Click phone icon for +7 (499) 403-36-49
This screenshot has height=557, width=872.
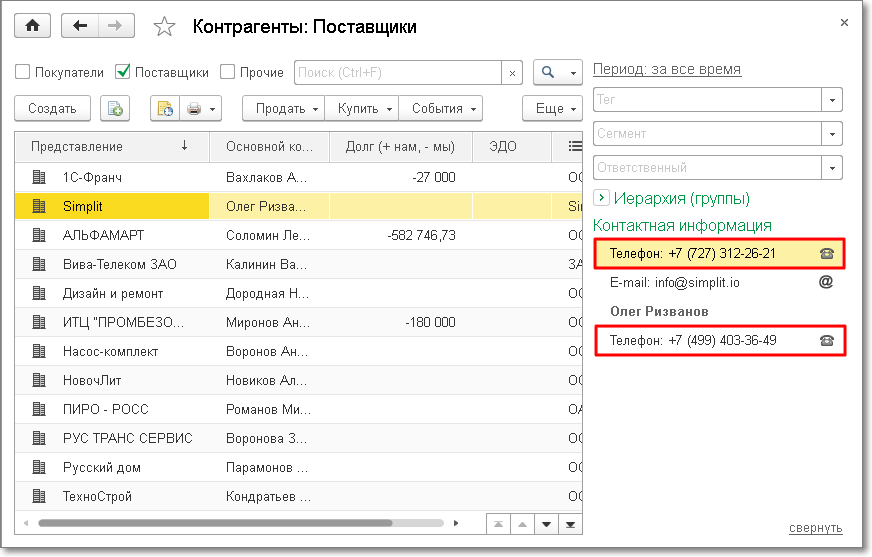826,340
